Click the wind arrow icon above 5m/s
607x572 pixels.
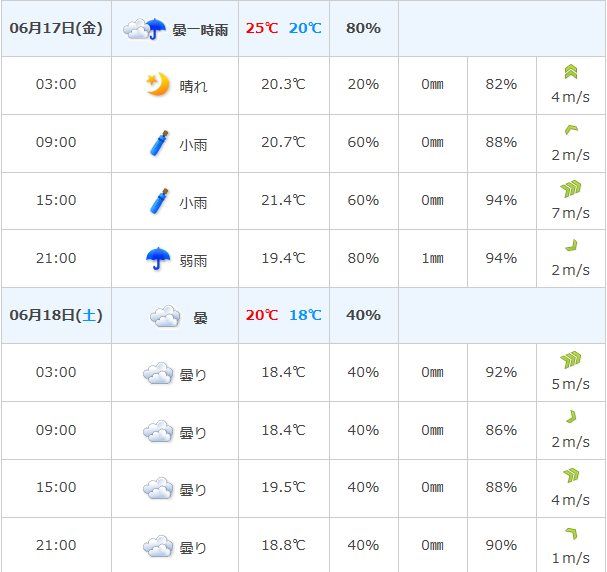click(571, 360)
